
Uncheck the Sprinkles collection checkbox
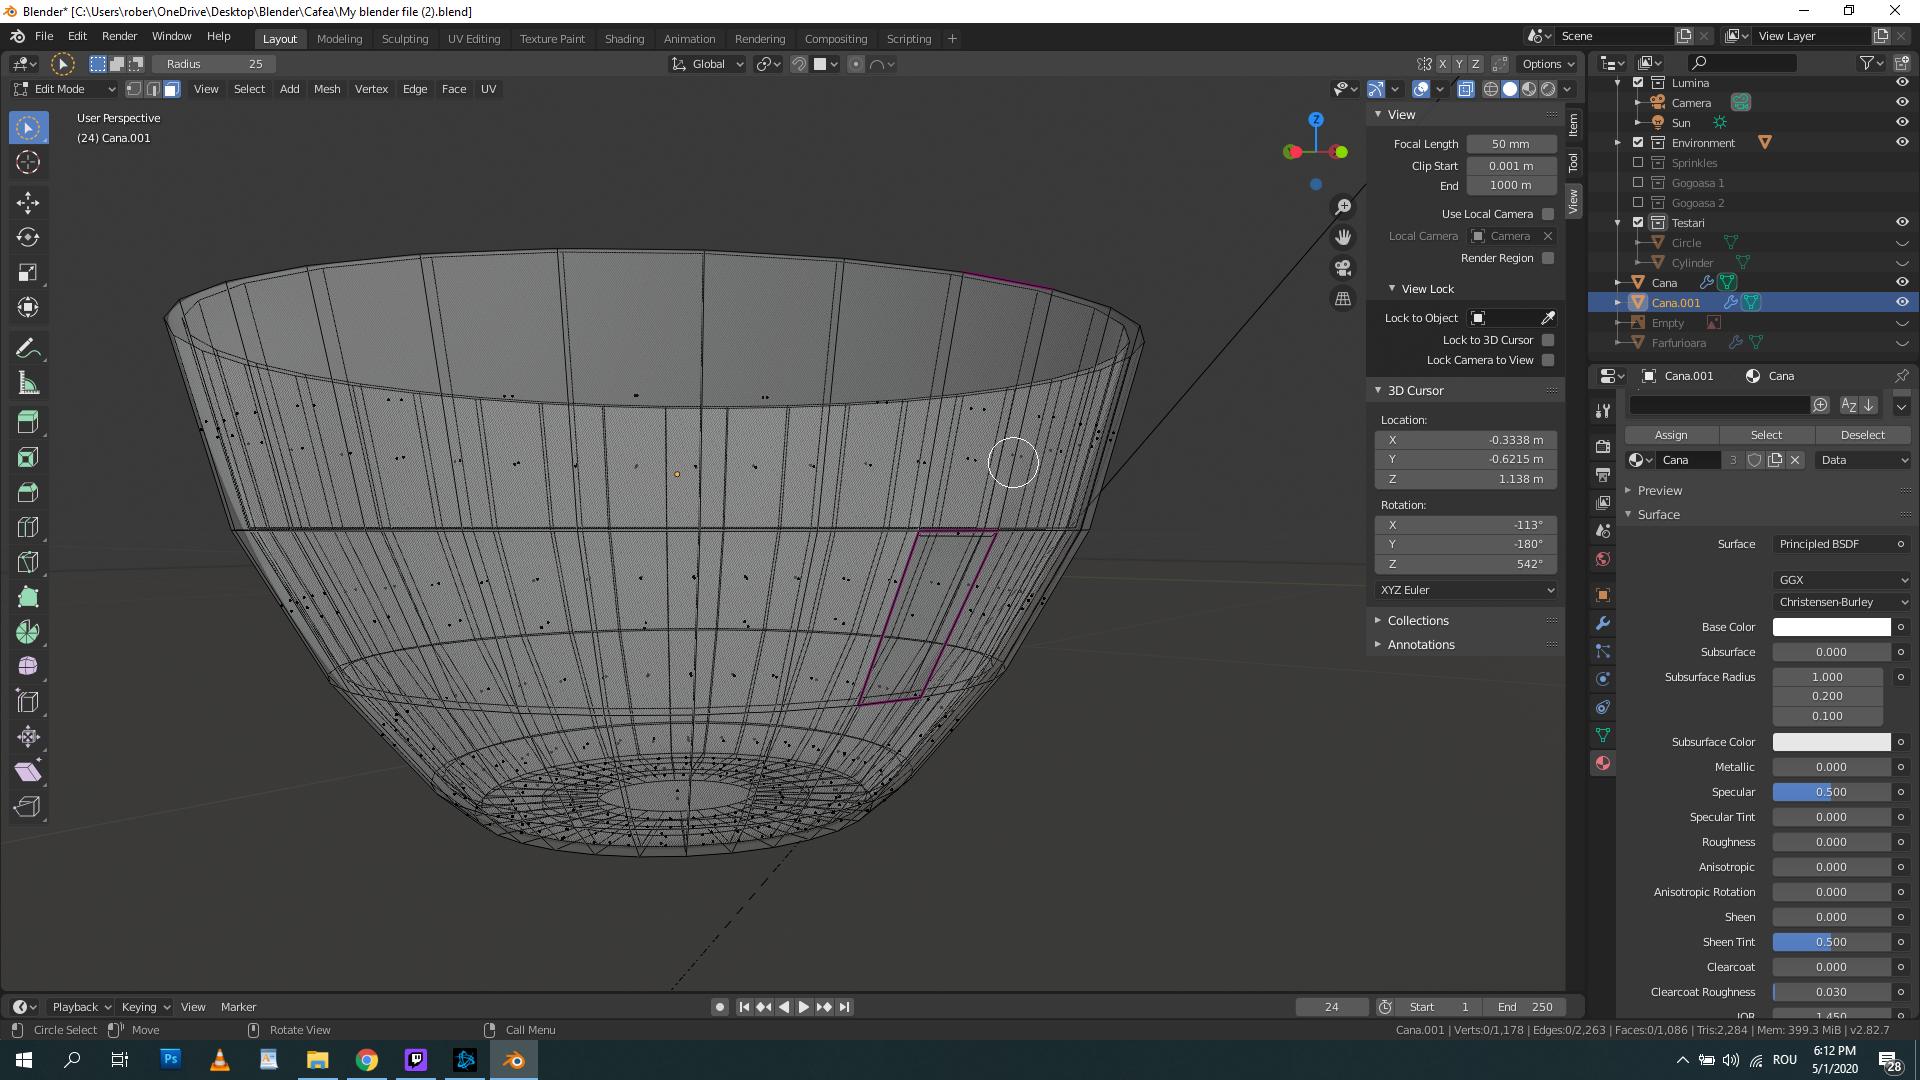(1638, 162)
